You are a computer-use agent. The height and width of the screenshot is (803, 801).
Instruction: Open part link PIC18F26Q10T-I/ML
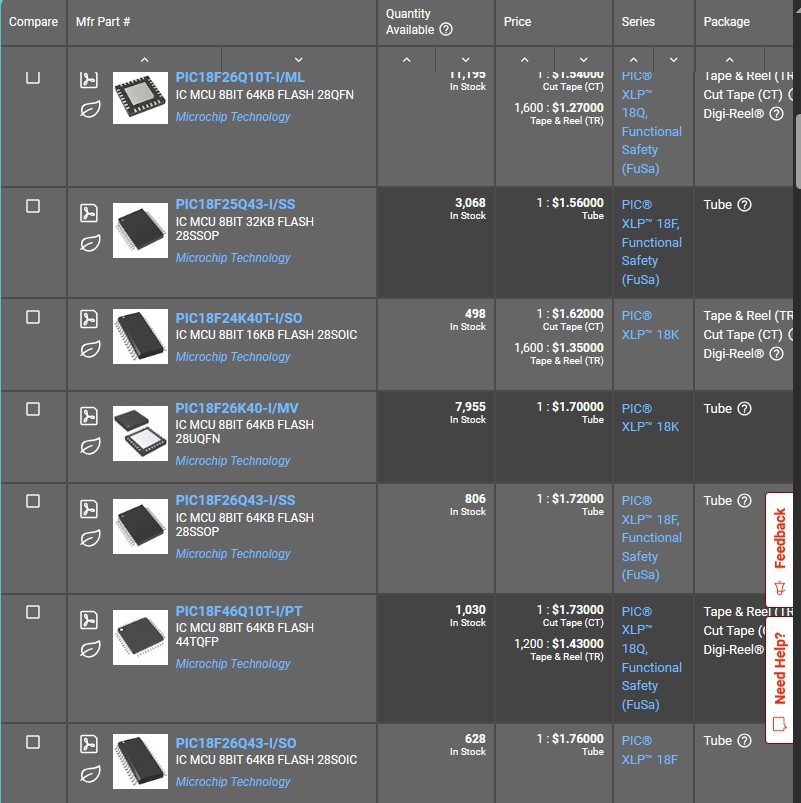240,77
